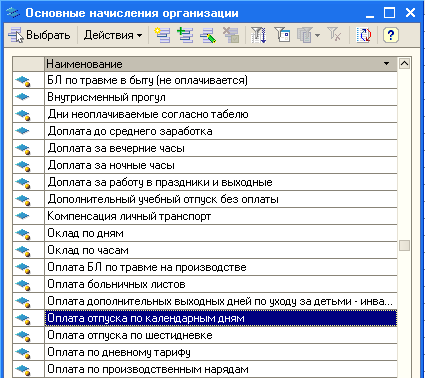Click the vertical scrollbar thumb
This screenshot has width=425, height=378.
pos(404,246)
